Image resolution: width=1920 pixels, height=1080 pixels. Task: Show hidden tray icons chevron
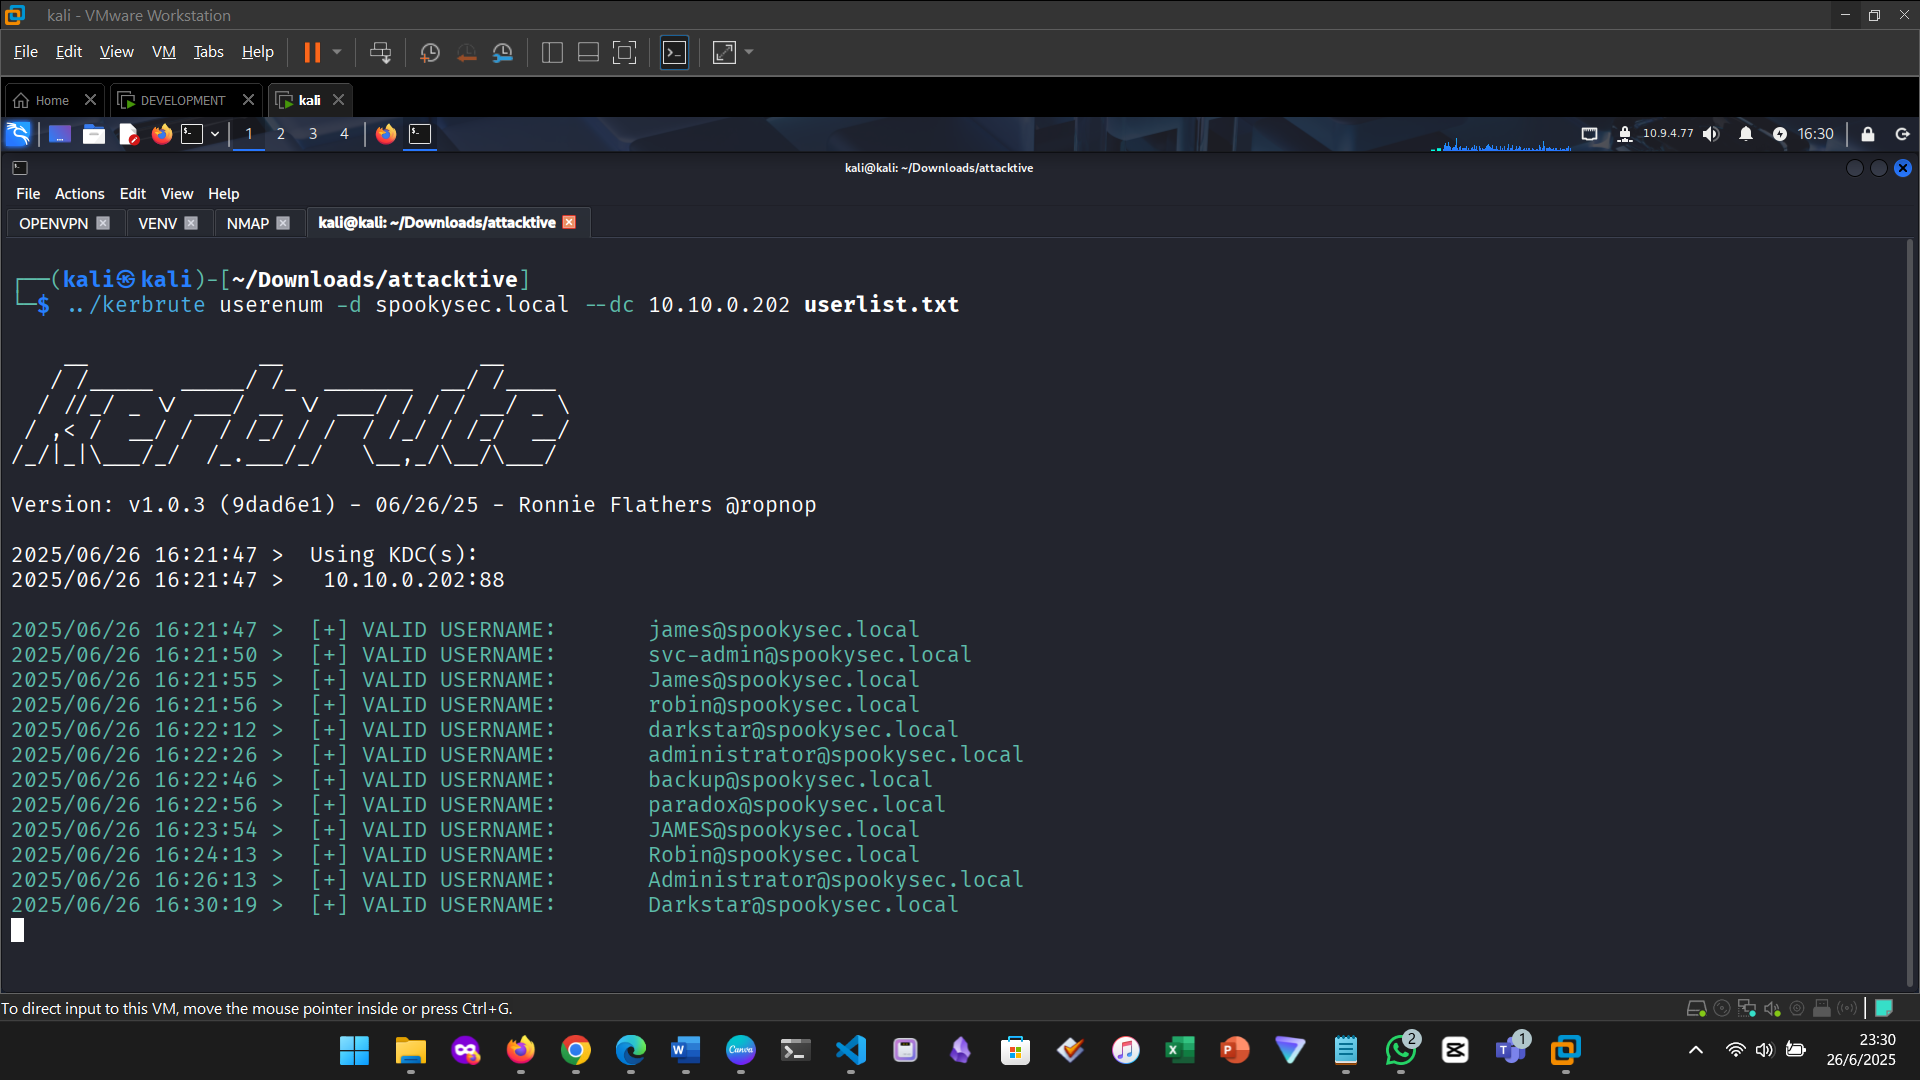click(1695, 1050)
